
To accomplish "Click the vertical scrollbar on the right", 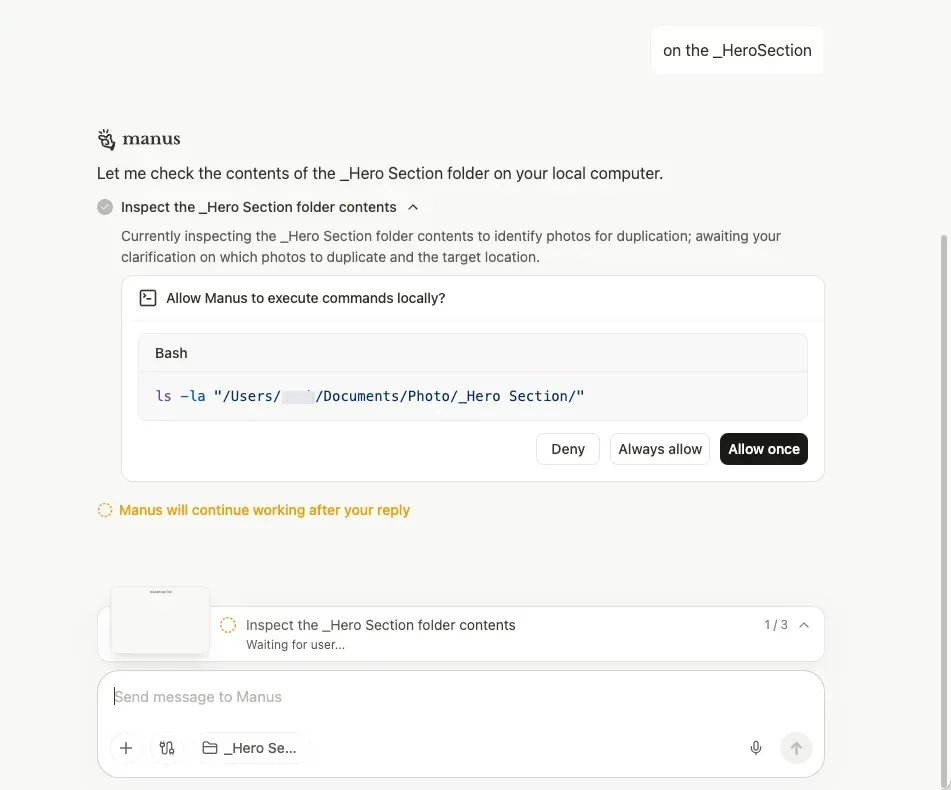I will pyautogui.click(x=943, y=509).
